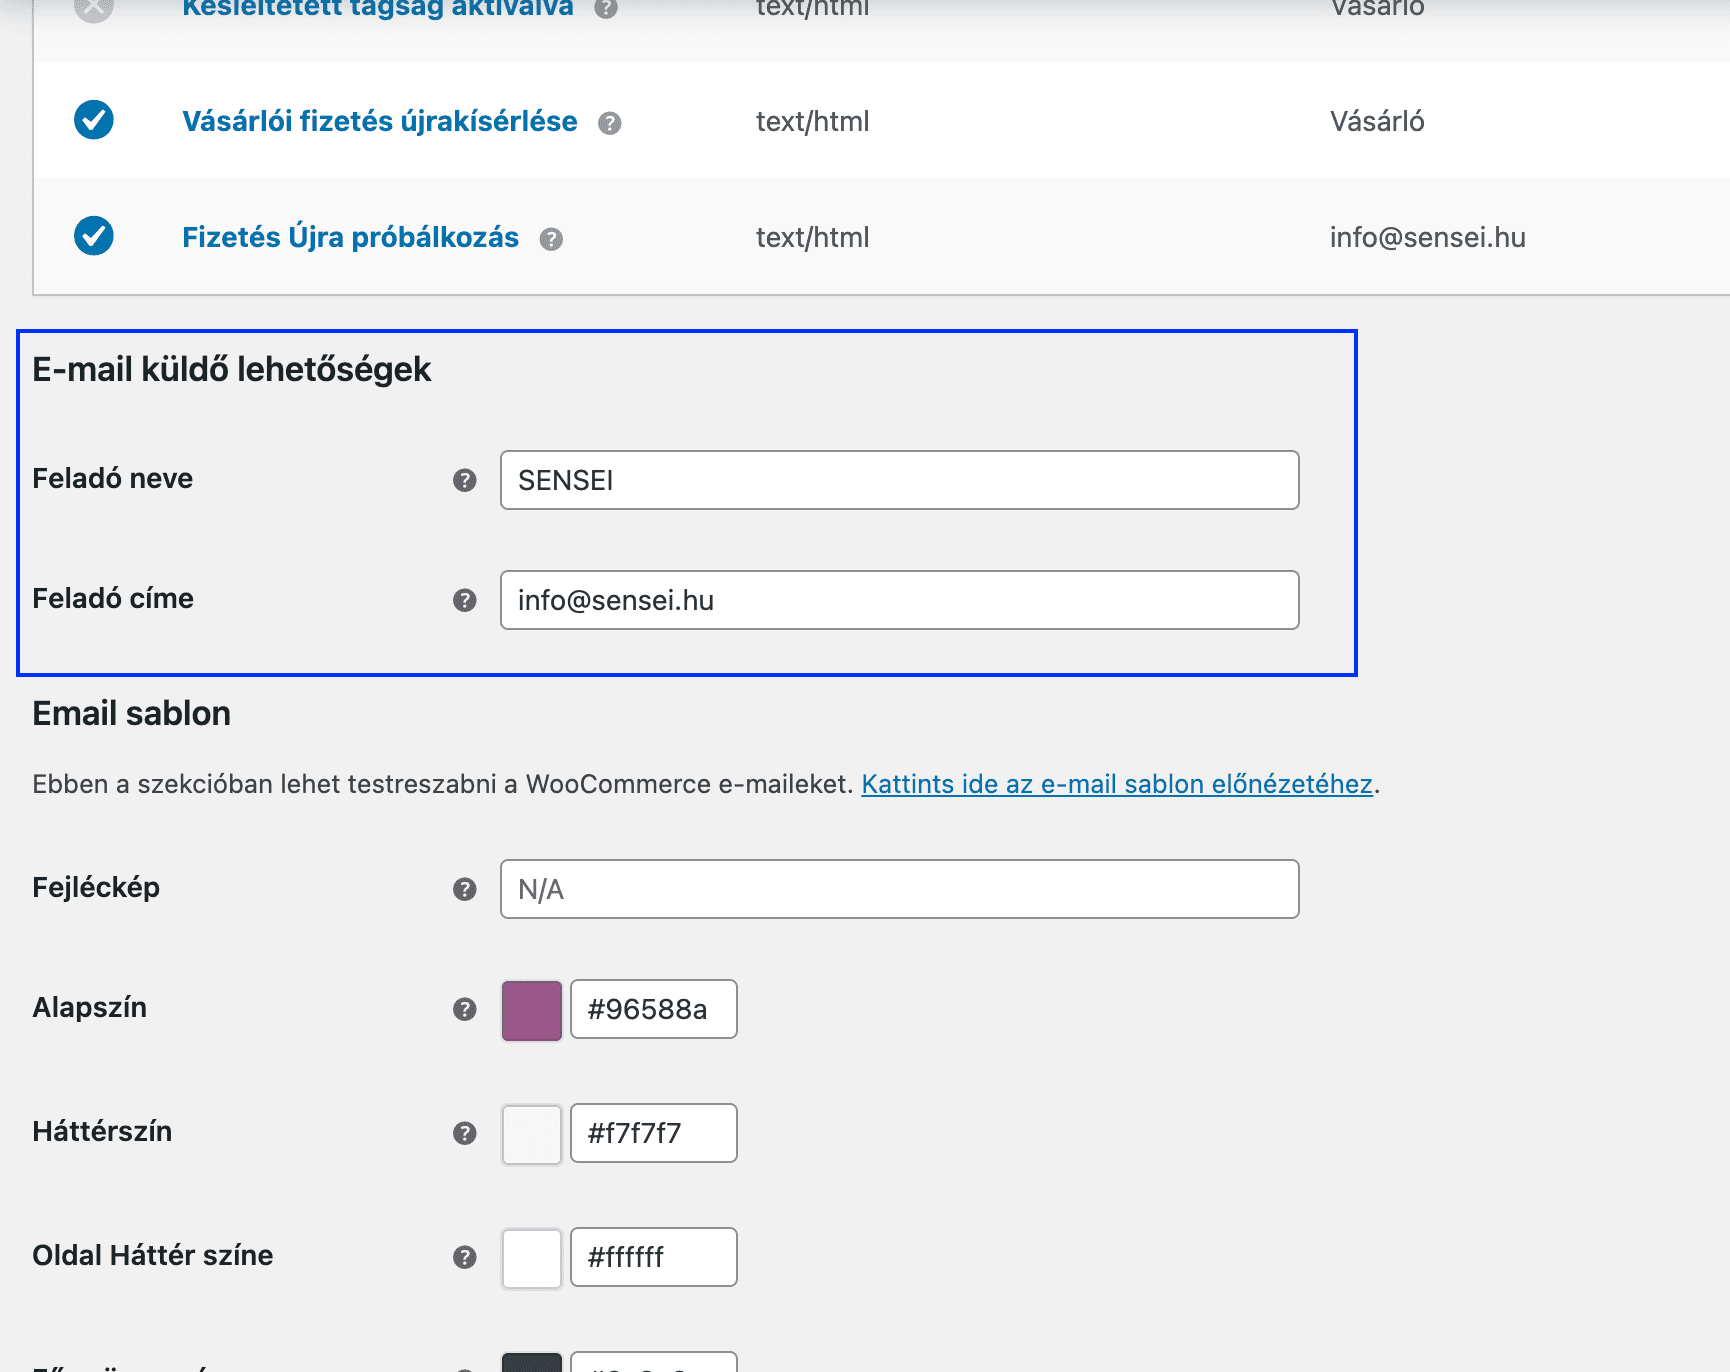Select info@sensei.hu recipient in Fizetés Újra próbálkozás row
1730x1372 pixels.
[1428, 237]
